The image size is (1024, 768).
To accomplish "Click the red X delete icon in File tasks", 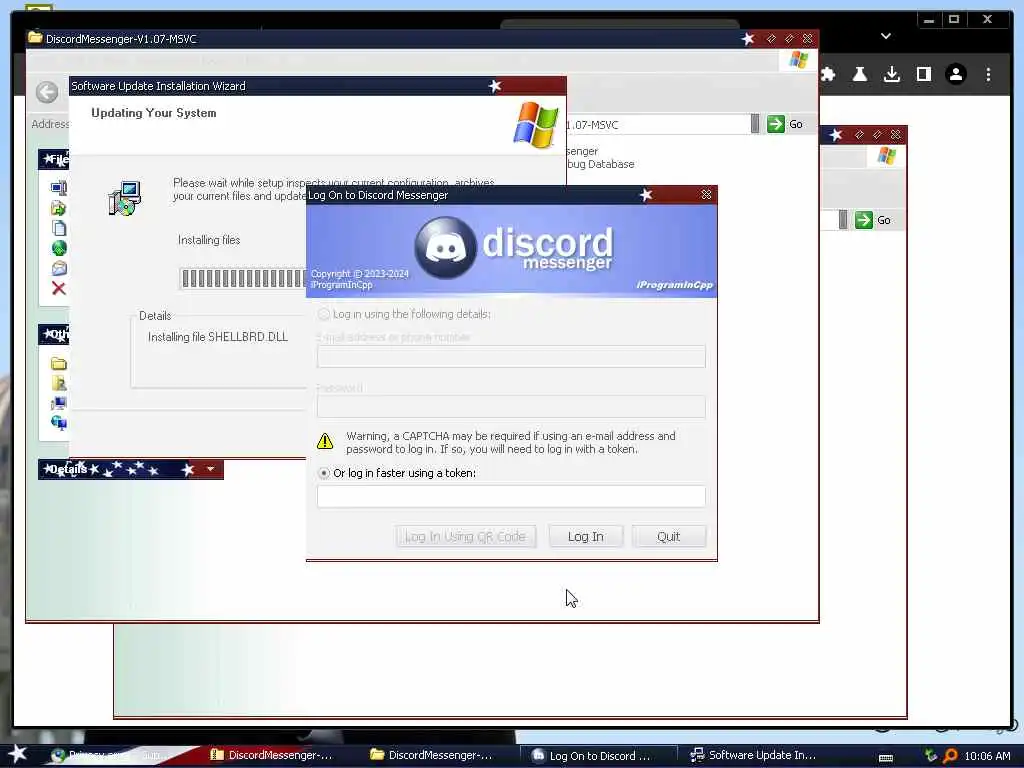I will pyautogui.click(x=59, y=289).
